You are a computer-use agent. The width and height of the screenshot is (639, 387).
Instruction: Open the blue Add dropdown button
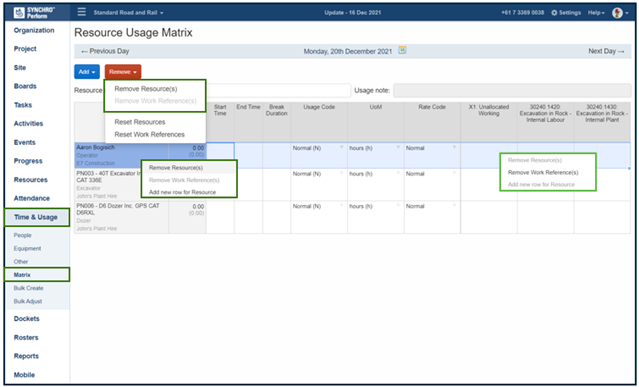[x=87, y=72]
